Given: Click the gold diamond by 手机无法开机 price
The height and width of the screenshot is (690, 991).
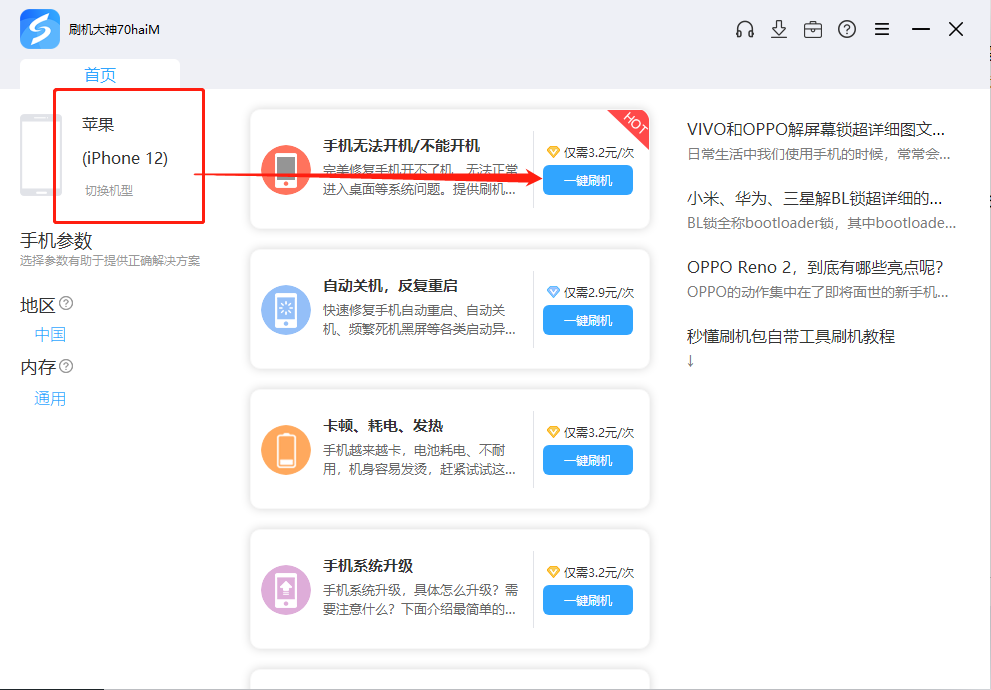Looking at the screenshot, I should [x=553, y=152].
